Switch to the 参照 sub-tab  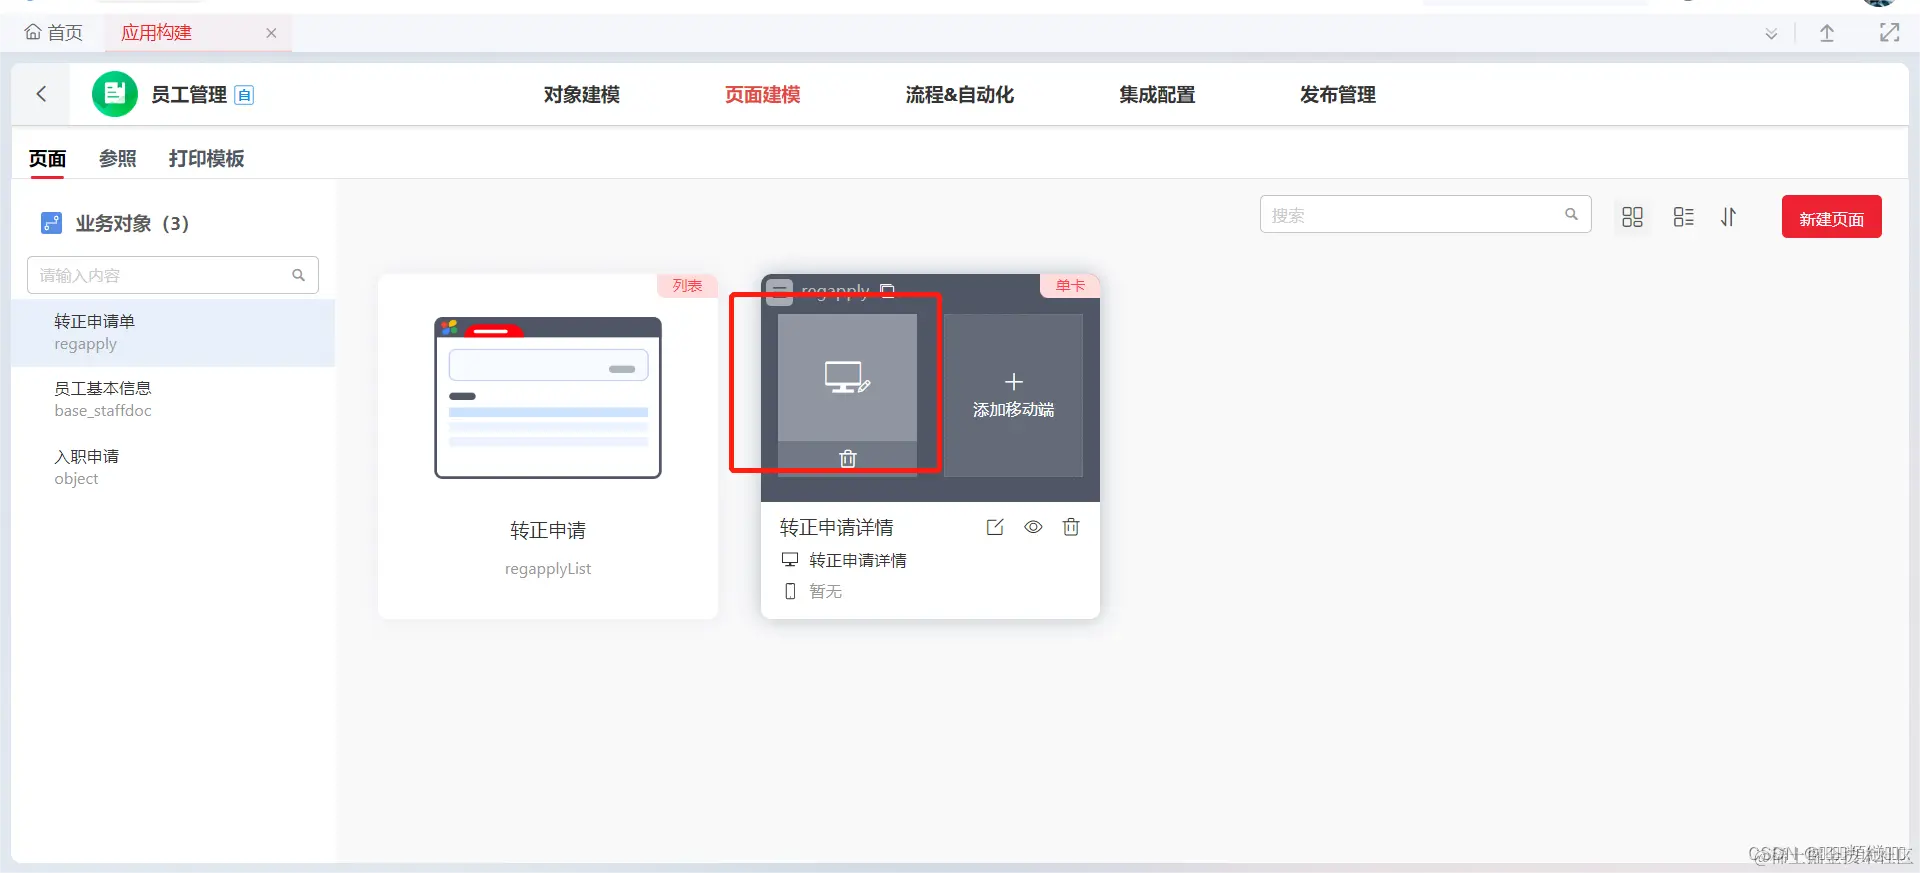118,159
